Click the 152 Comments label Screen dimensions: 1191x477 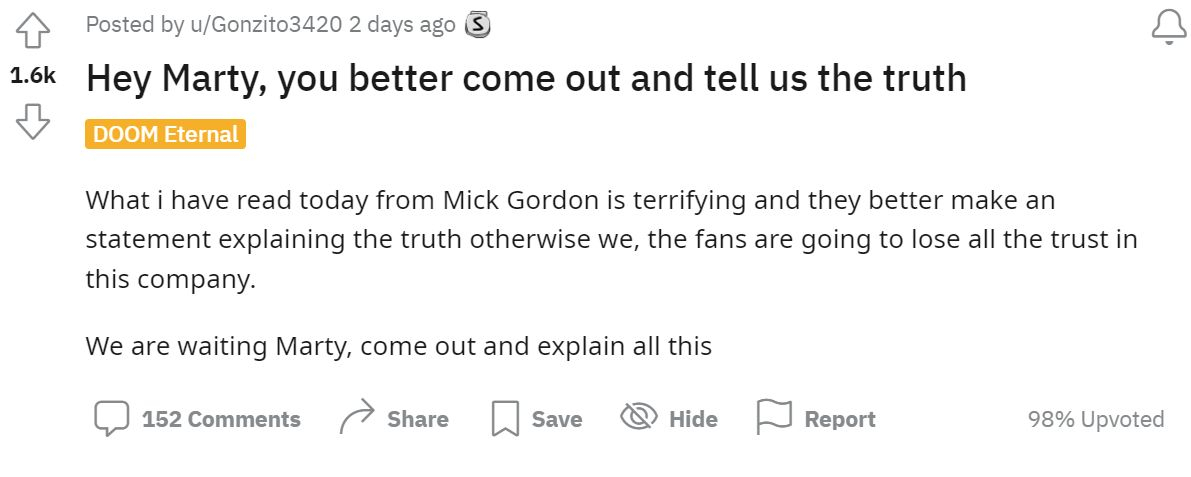click(x=221, y=419)
